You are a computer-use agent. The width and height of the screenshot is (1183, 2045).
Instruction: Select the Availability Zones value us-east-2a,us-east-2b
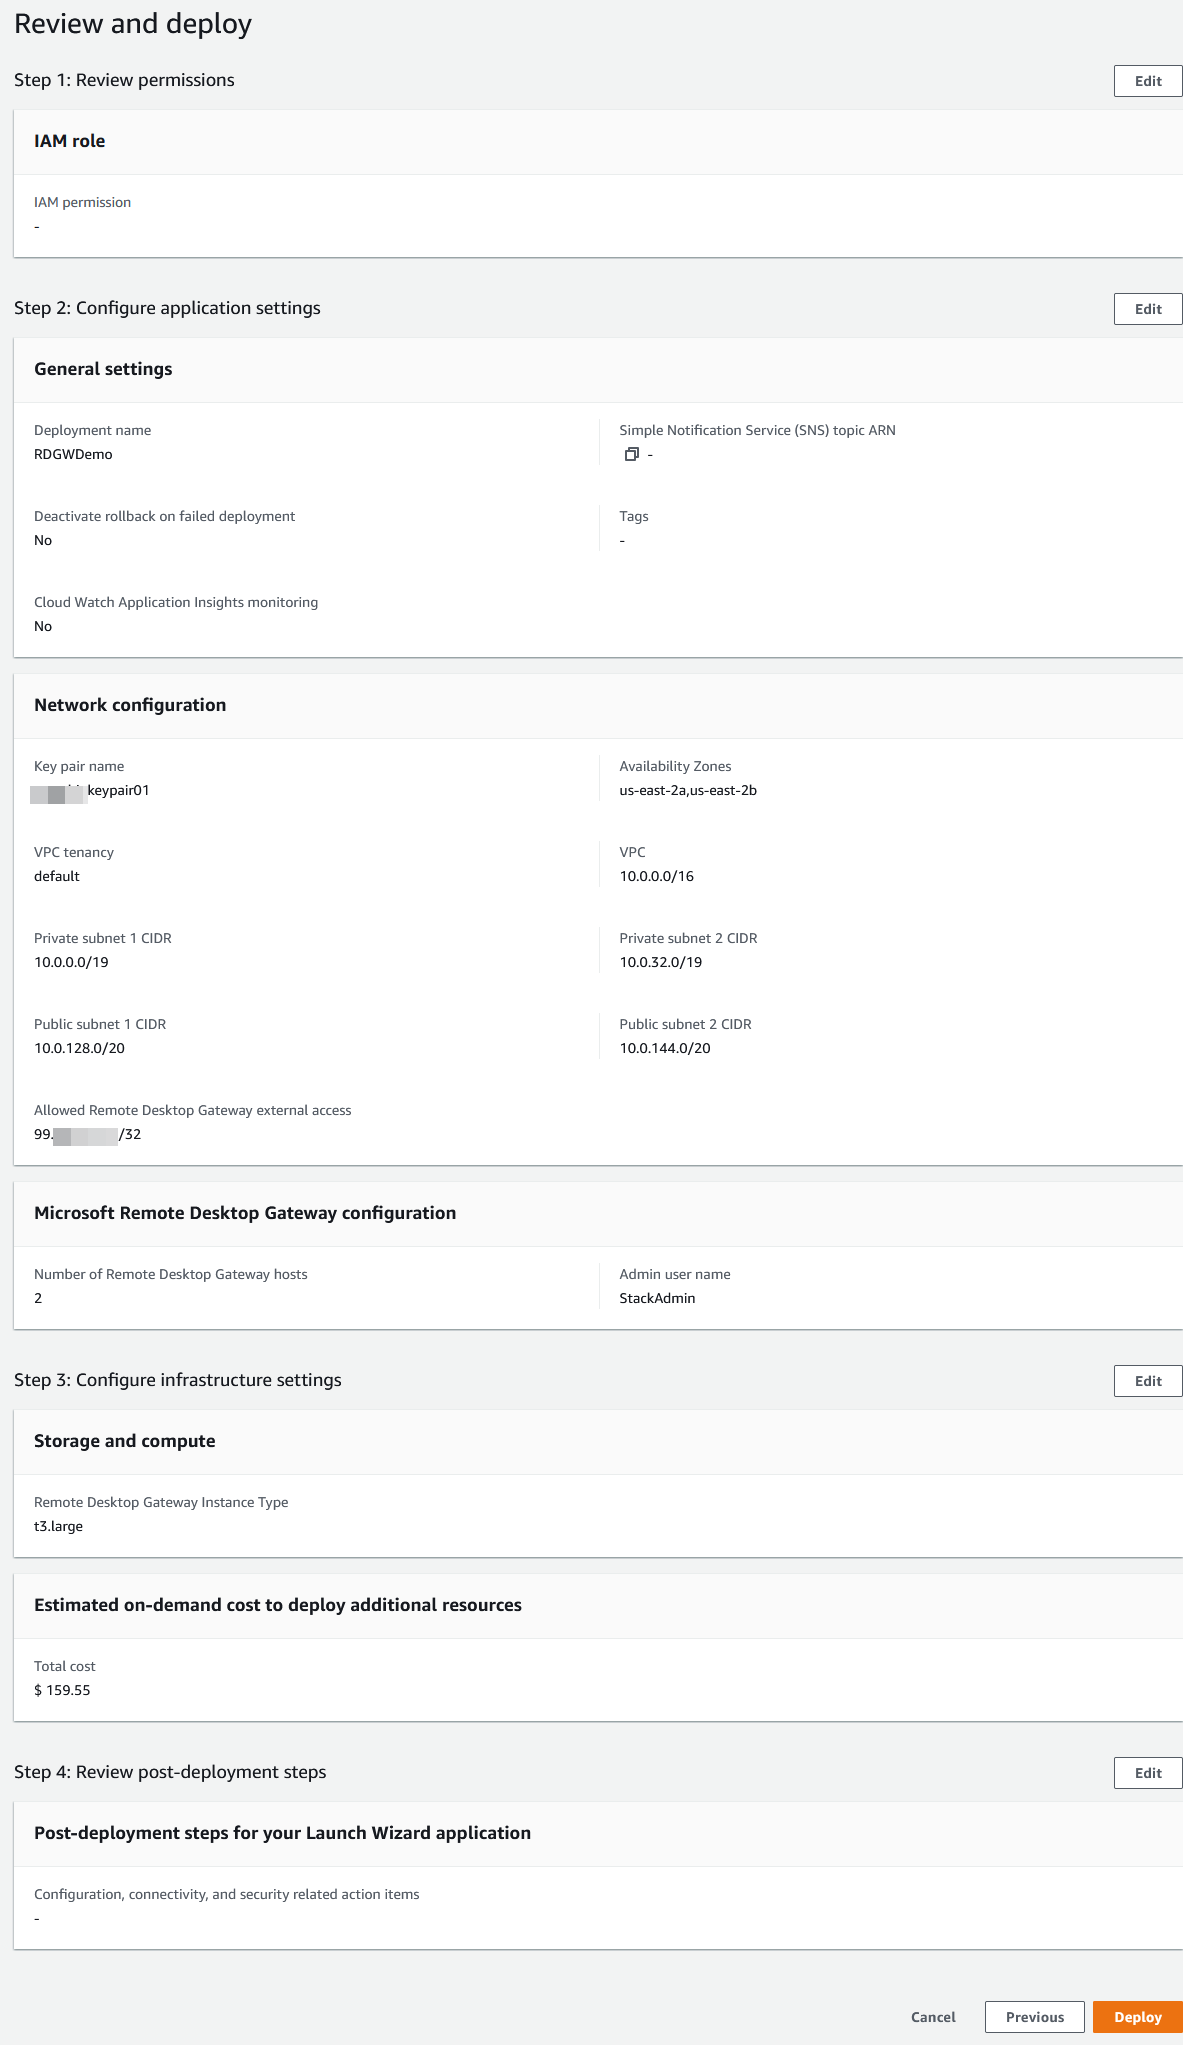pos(688,790)
